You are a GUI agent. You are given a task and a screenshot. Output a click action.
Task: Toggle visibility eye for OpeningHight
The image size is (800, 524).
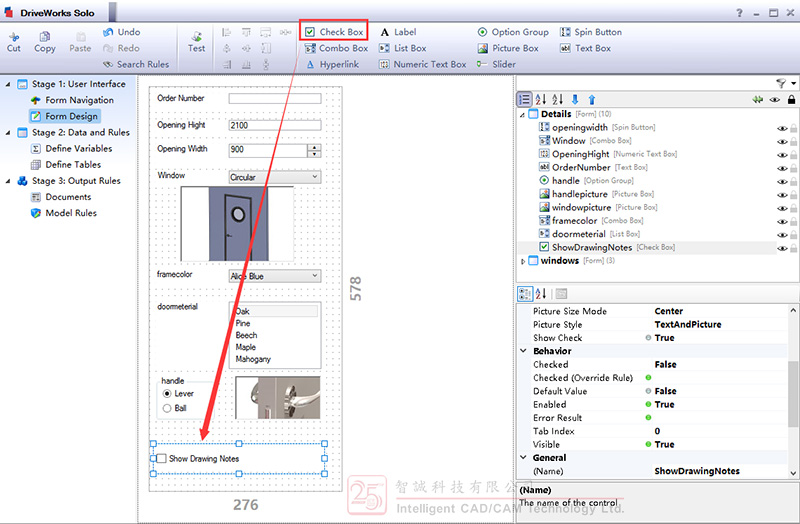(782, 155)
